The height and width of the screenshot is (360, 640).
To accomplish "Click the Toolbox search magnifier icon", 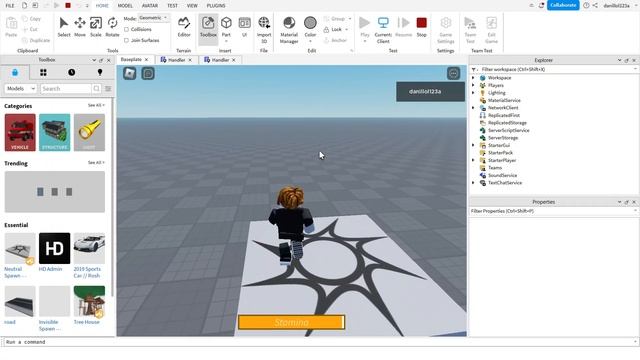I will [96, 89].
